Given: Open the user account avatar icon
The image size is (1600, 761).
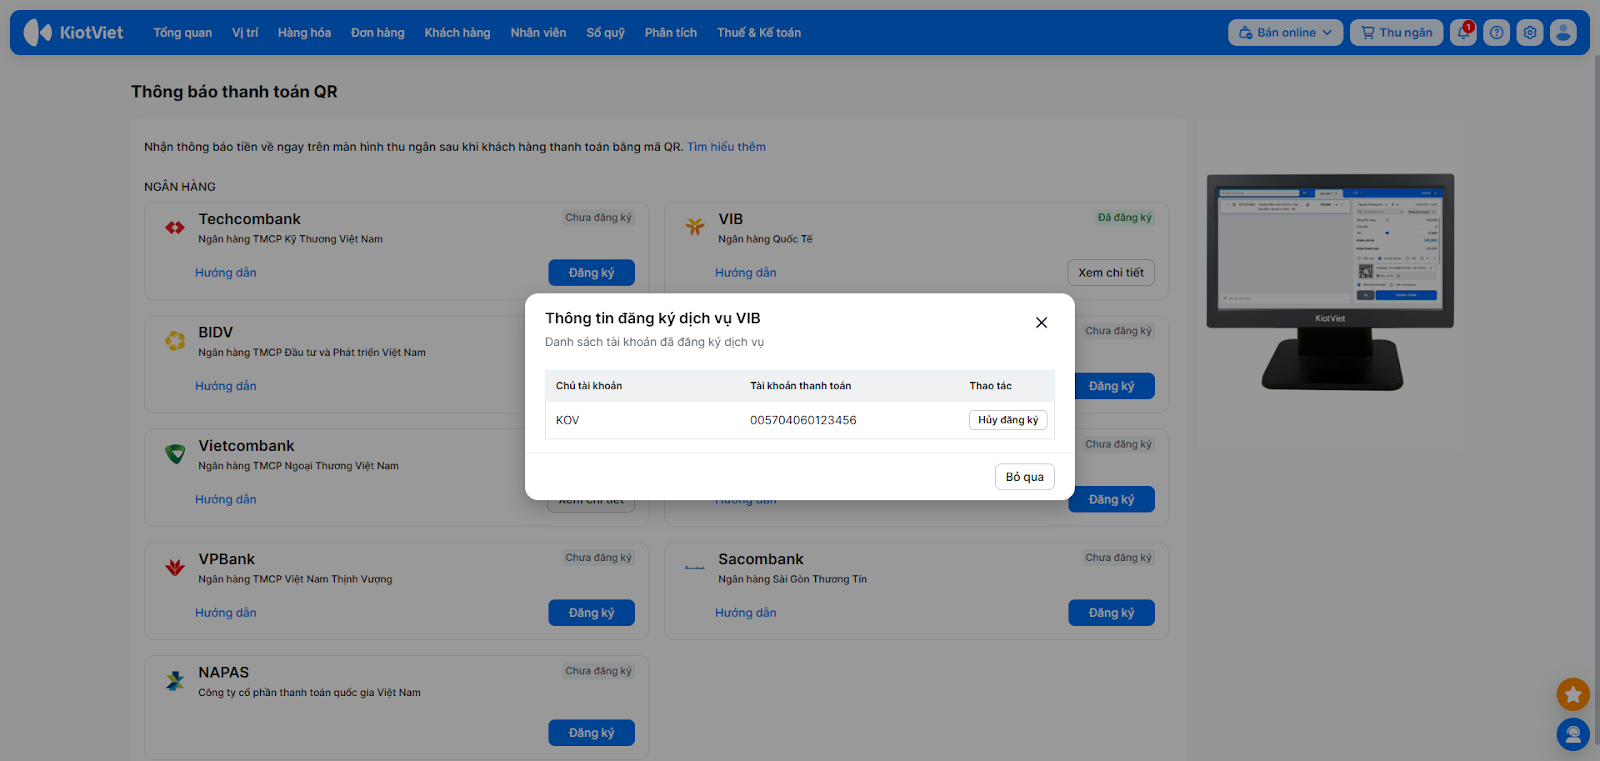Looking at the screenshot, I should (x=1563, y=33).
